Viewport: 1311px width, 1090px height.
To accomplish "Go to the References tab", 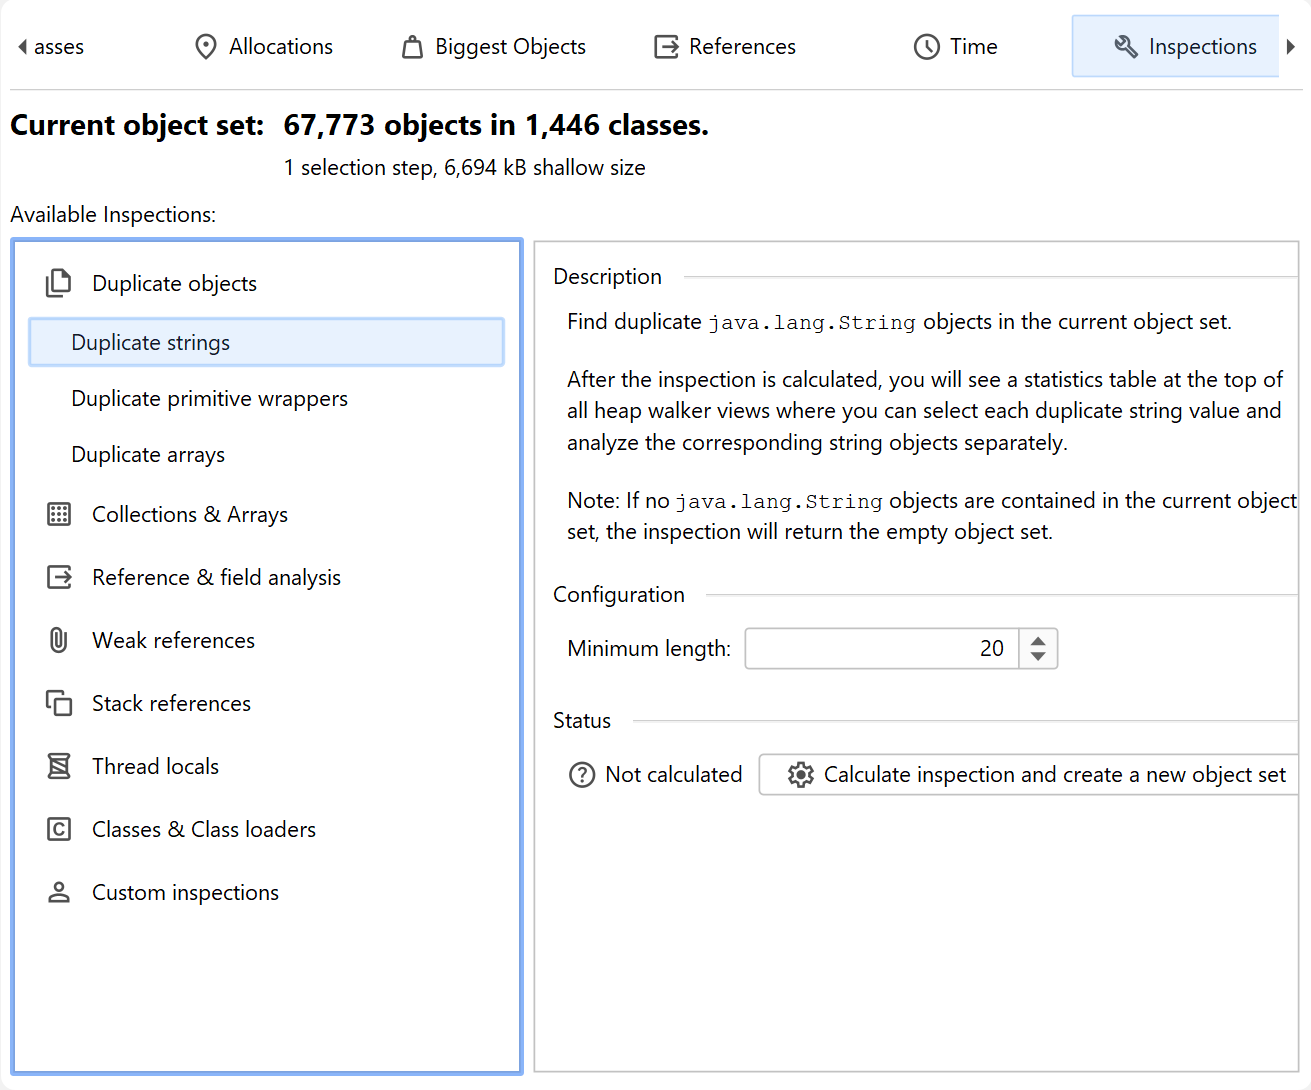I will (725, 47).
